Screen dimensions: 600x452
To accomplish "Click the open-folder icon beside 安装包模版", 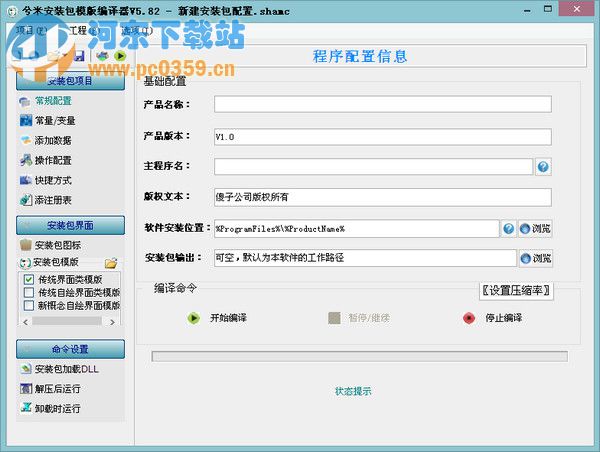I will [111, 263].
